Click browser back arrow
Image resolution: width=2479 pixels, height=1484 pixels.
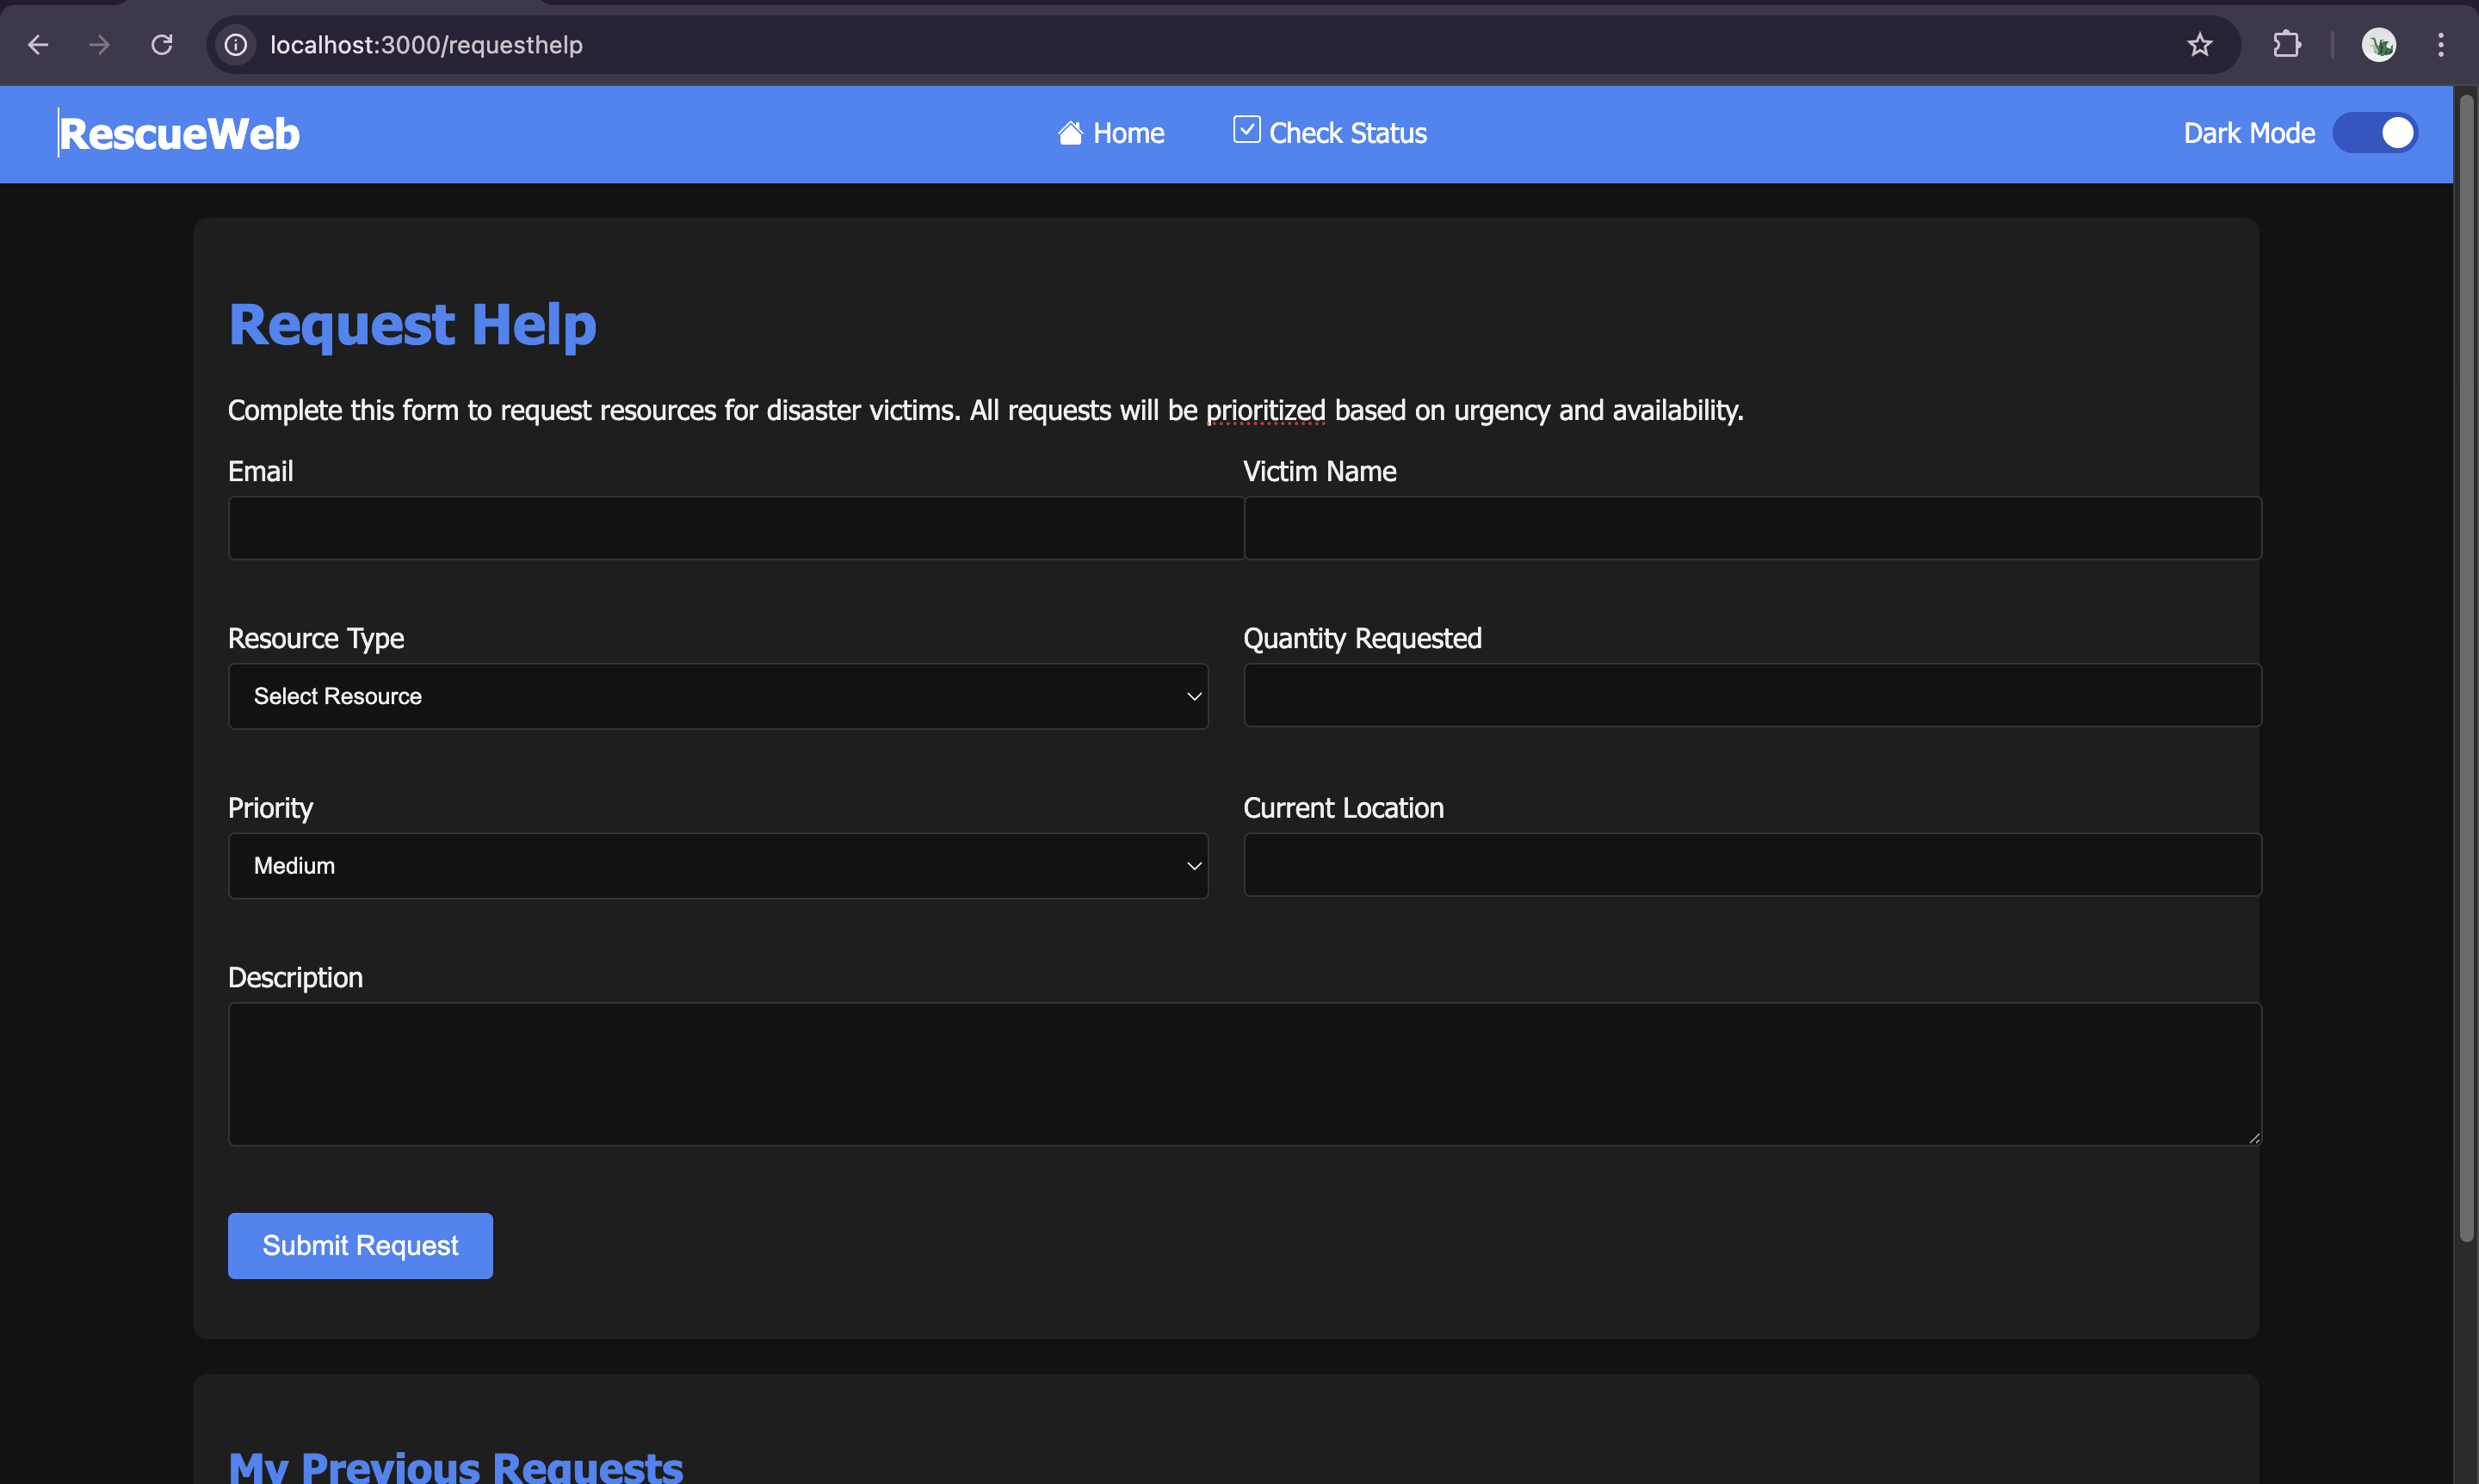(x=38, y=45)
